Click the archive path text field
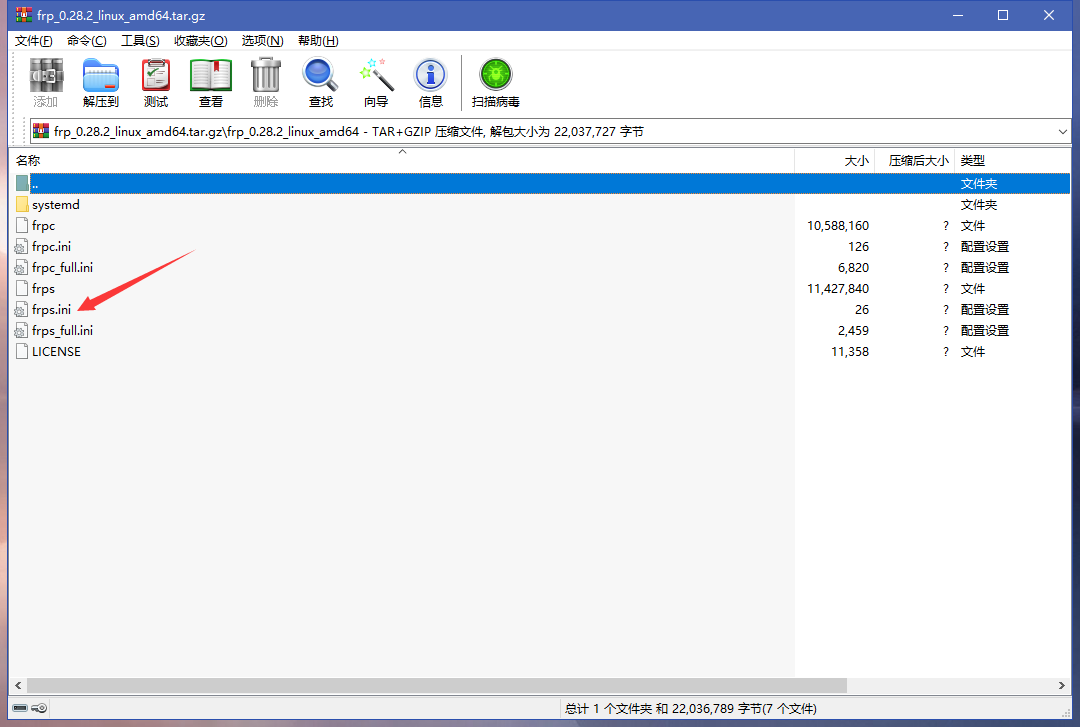The width and height of the screenshot is (1080, 727). (550, 131)
